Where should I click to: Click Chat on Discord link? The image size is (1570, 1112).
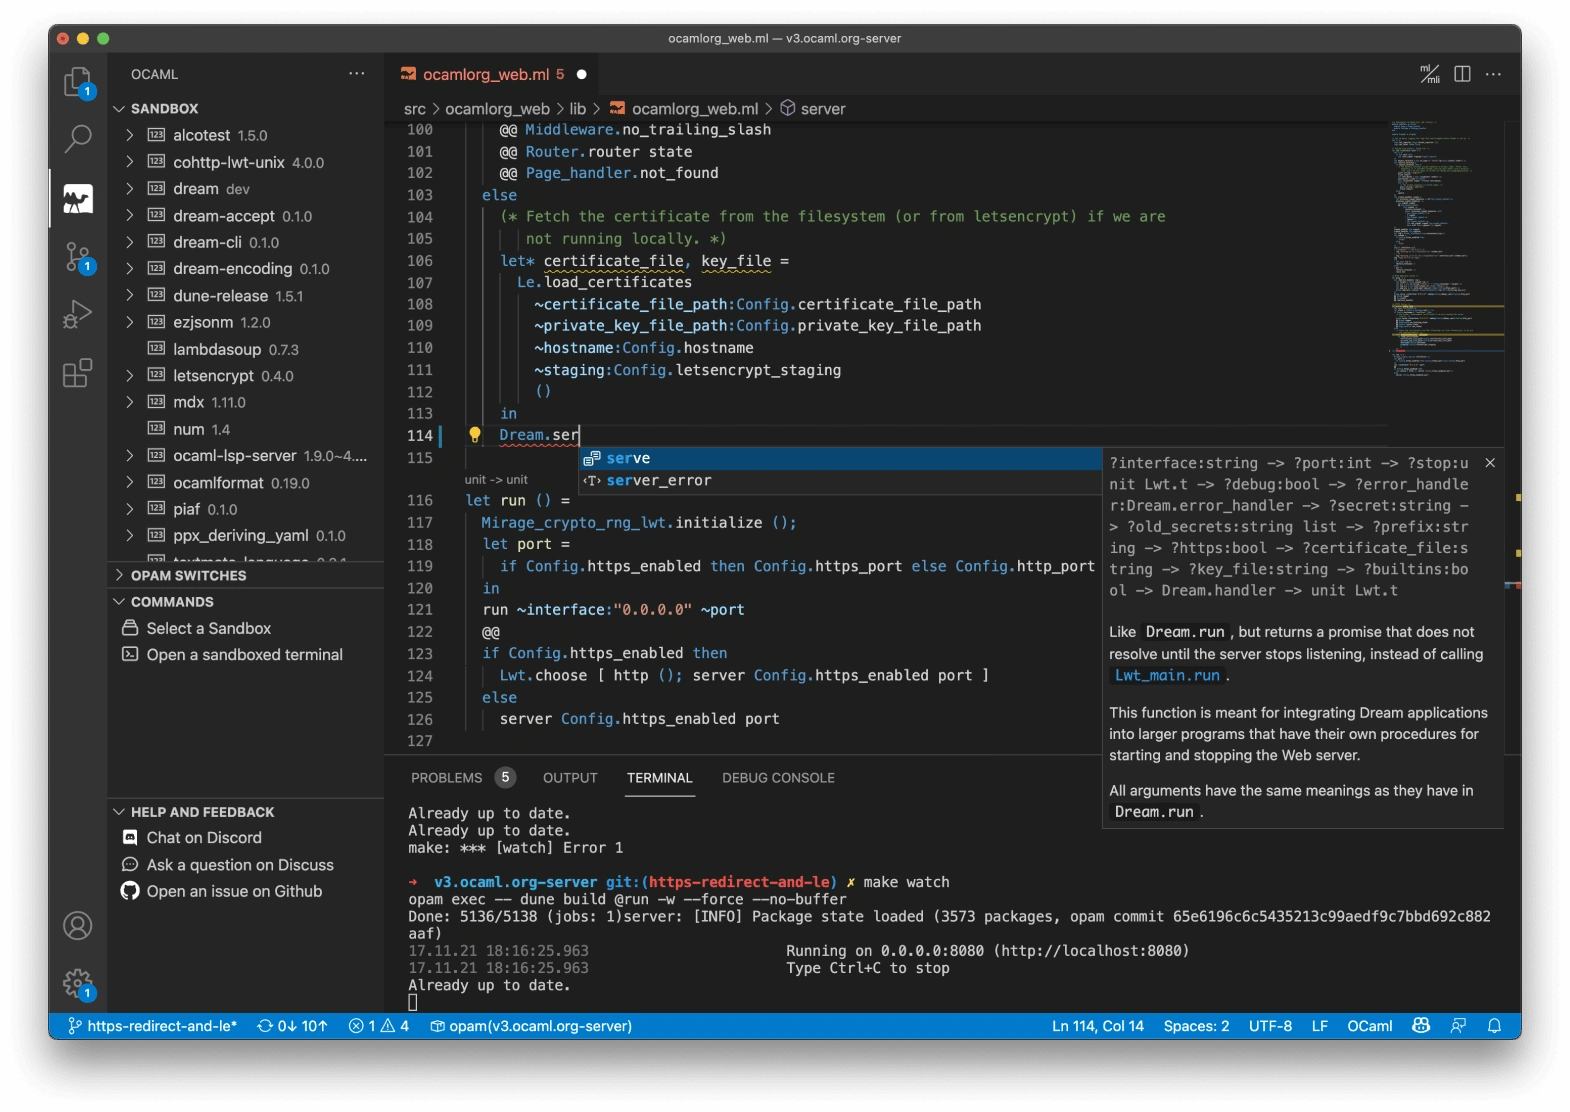pyautogui.click(x=204, y=838)
